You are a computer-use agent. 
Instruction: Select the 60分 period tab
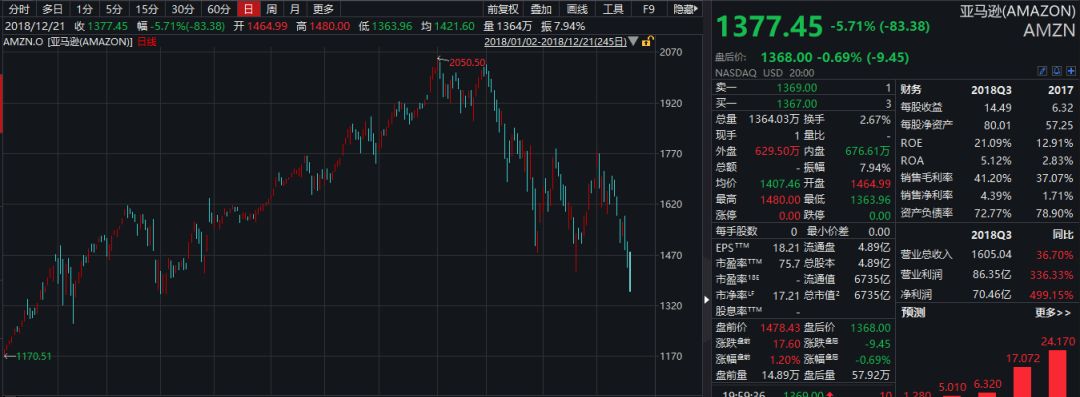point(218,9)
